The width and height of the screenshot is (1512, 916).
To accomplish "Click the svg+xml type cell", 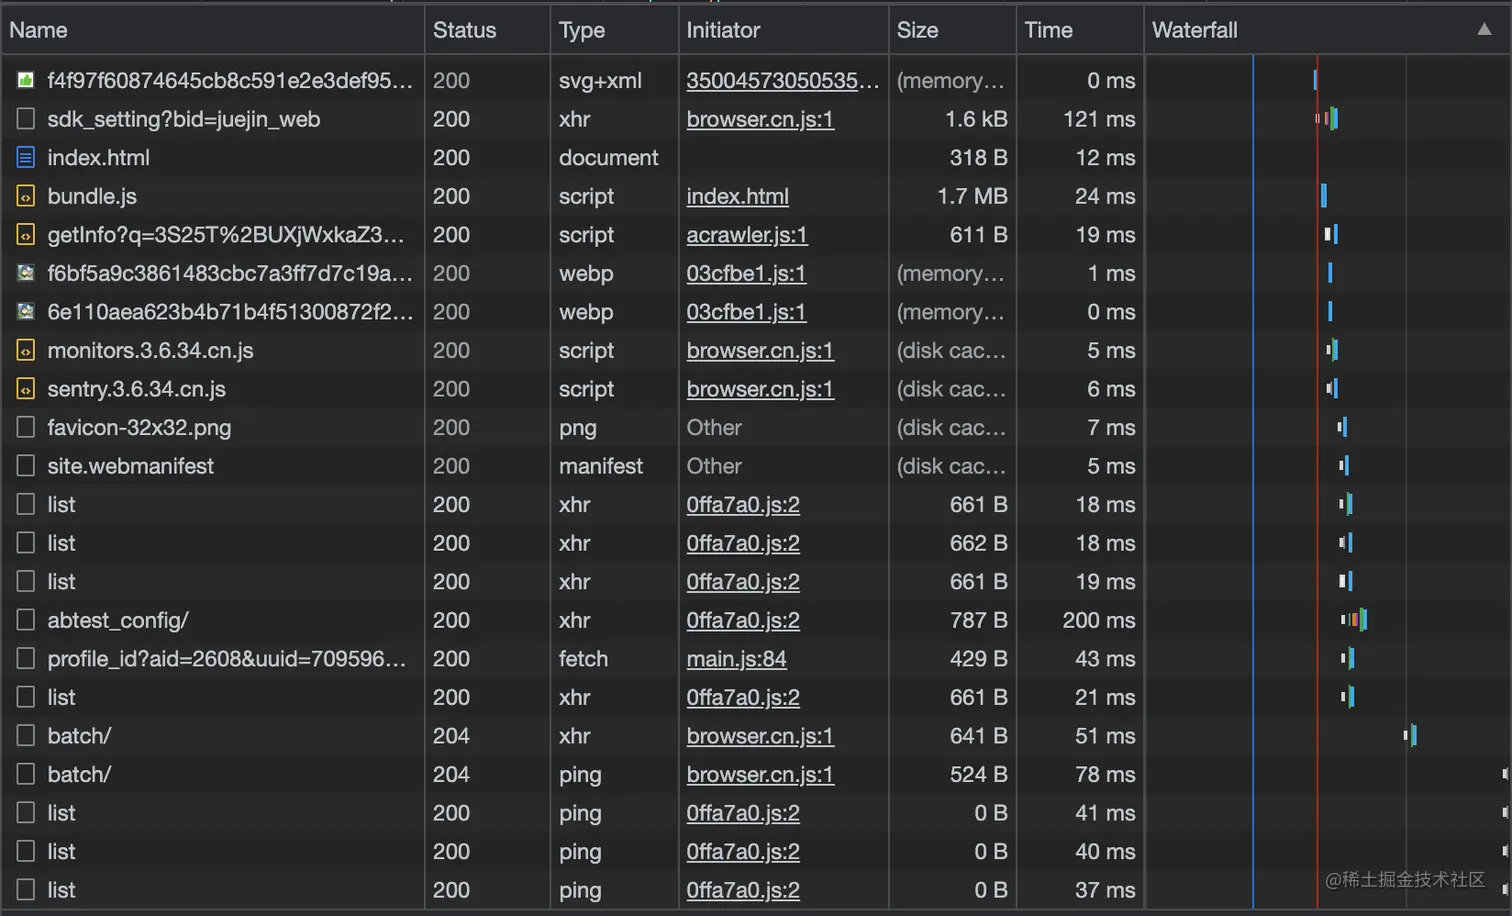I will pyautogui.click(x=600, y=80).
